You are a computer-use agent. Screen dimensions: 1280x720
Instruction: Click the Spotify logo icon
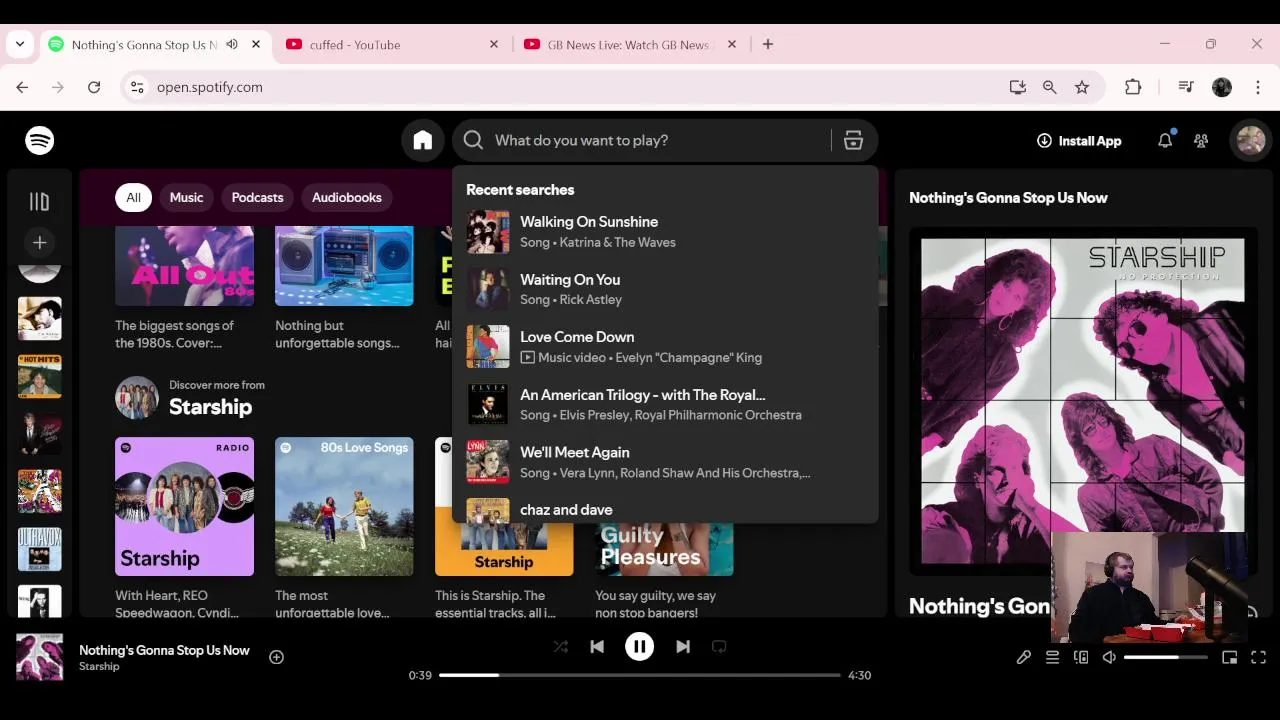click(40, 141)
